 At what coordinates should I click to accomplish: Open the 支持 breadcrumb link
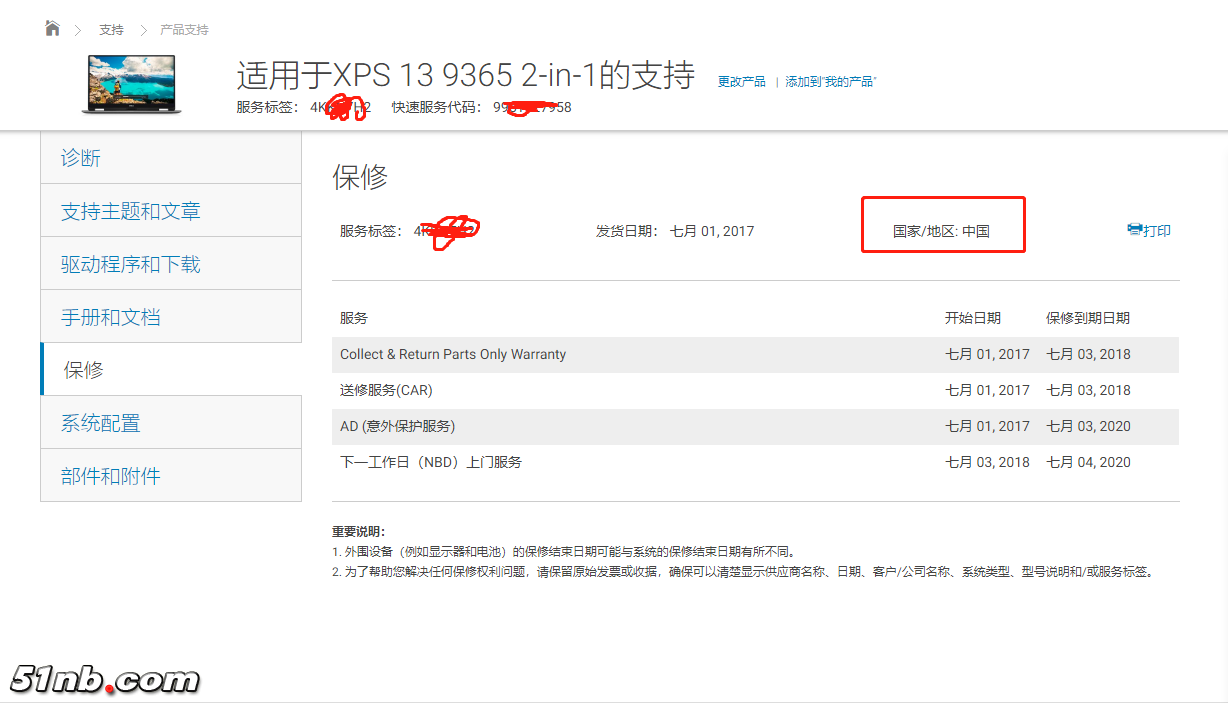[x=111, y=30]
